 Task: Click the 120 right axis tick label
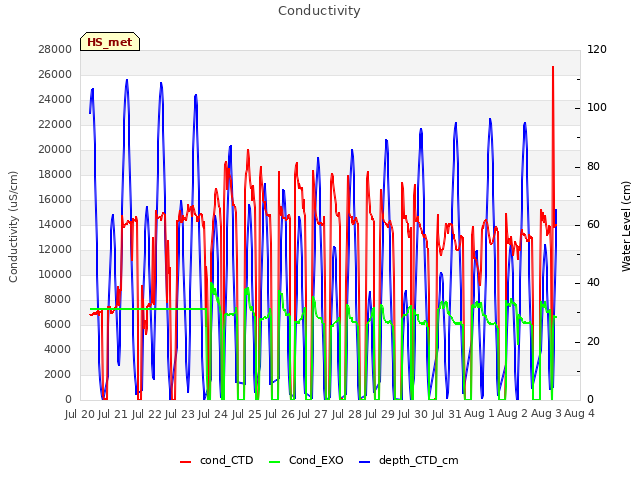click(597, 49)
